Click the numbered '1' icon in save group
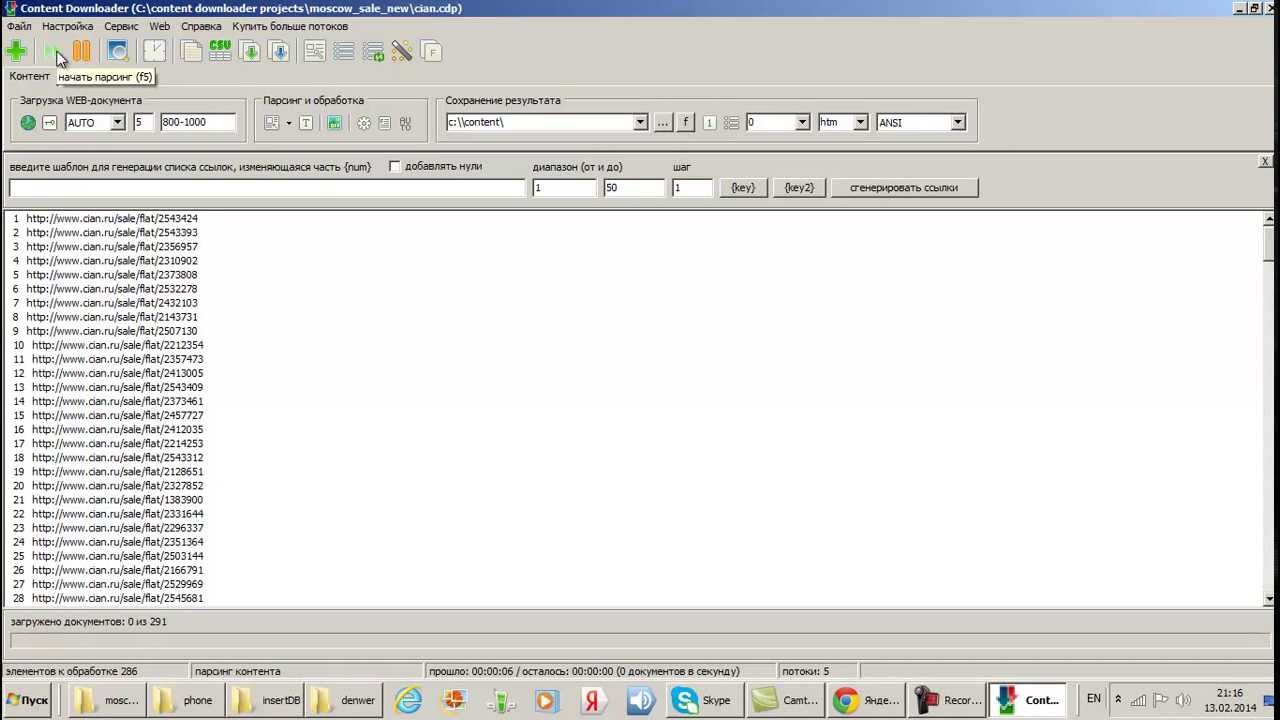Image resolution: width=1280 pixels, height=720 pixels. [709, 123]
